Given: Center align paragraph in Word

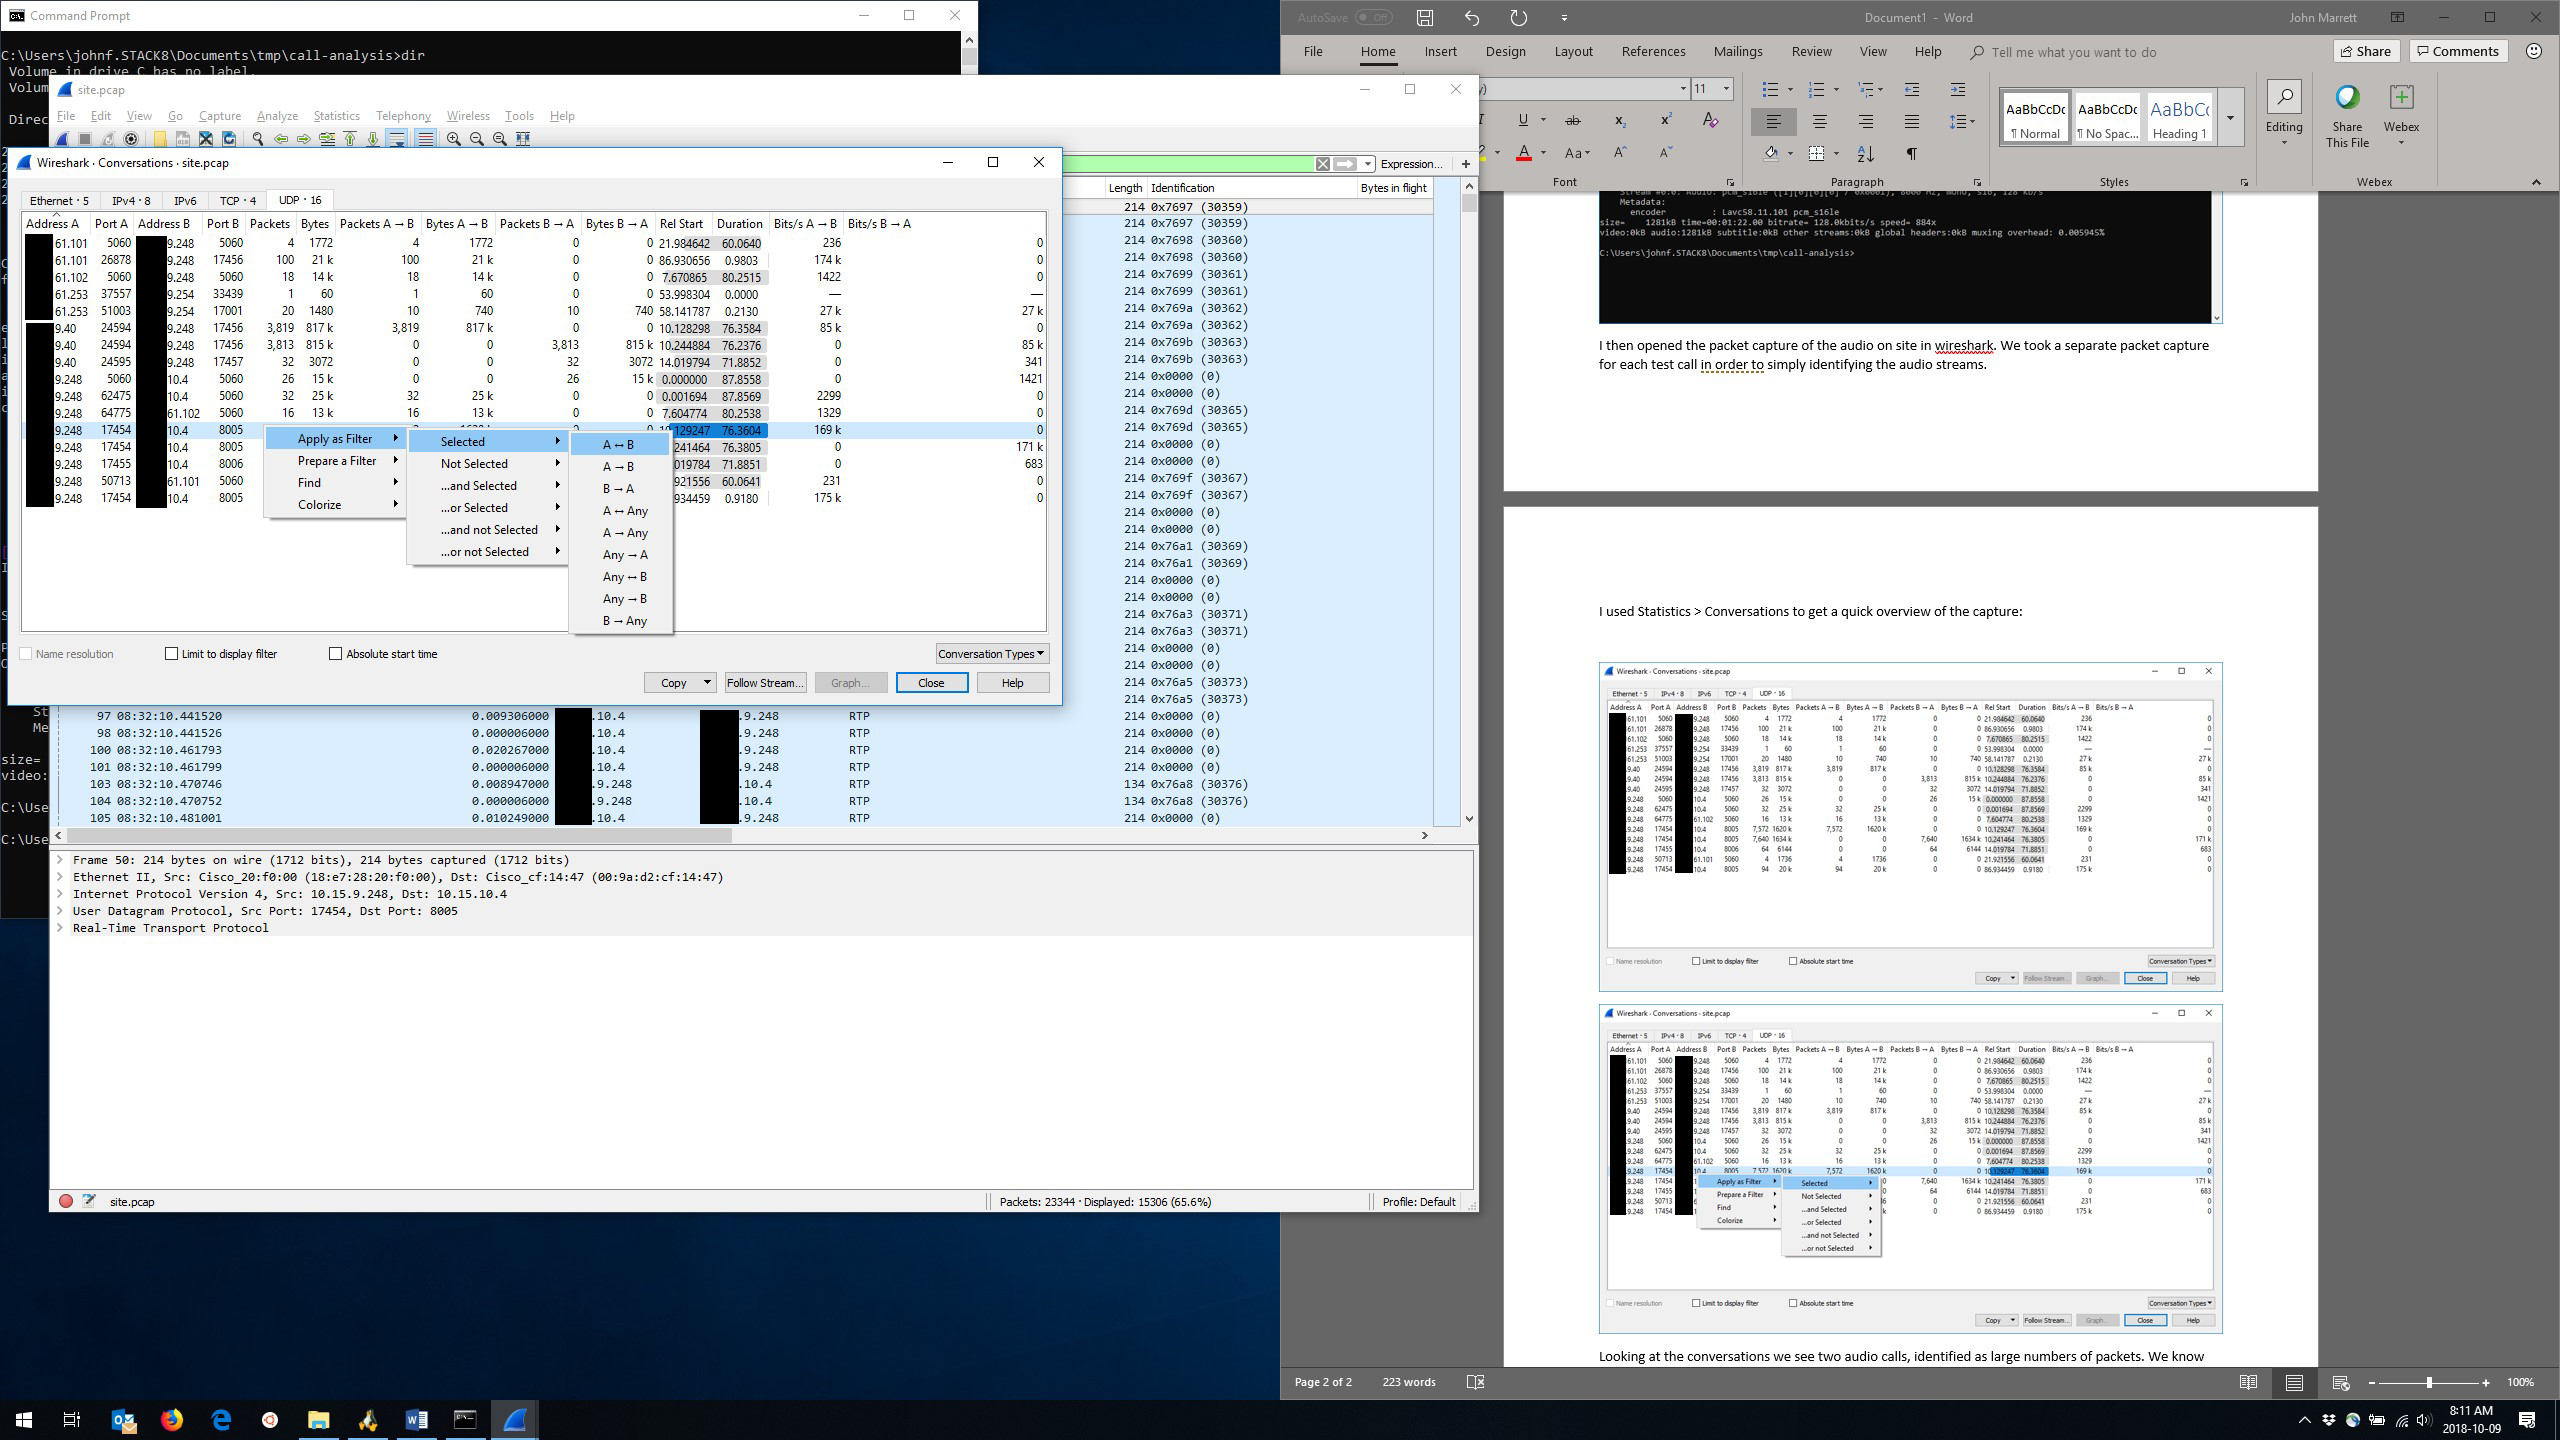Looking at the screenshot, I should tap(1820, 122).
